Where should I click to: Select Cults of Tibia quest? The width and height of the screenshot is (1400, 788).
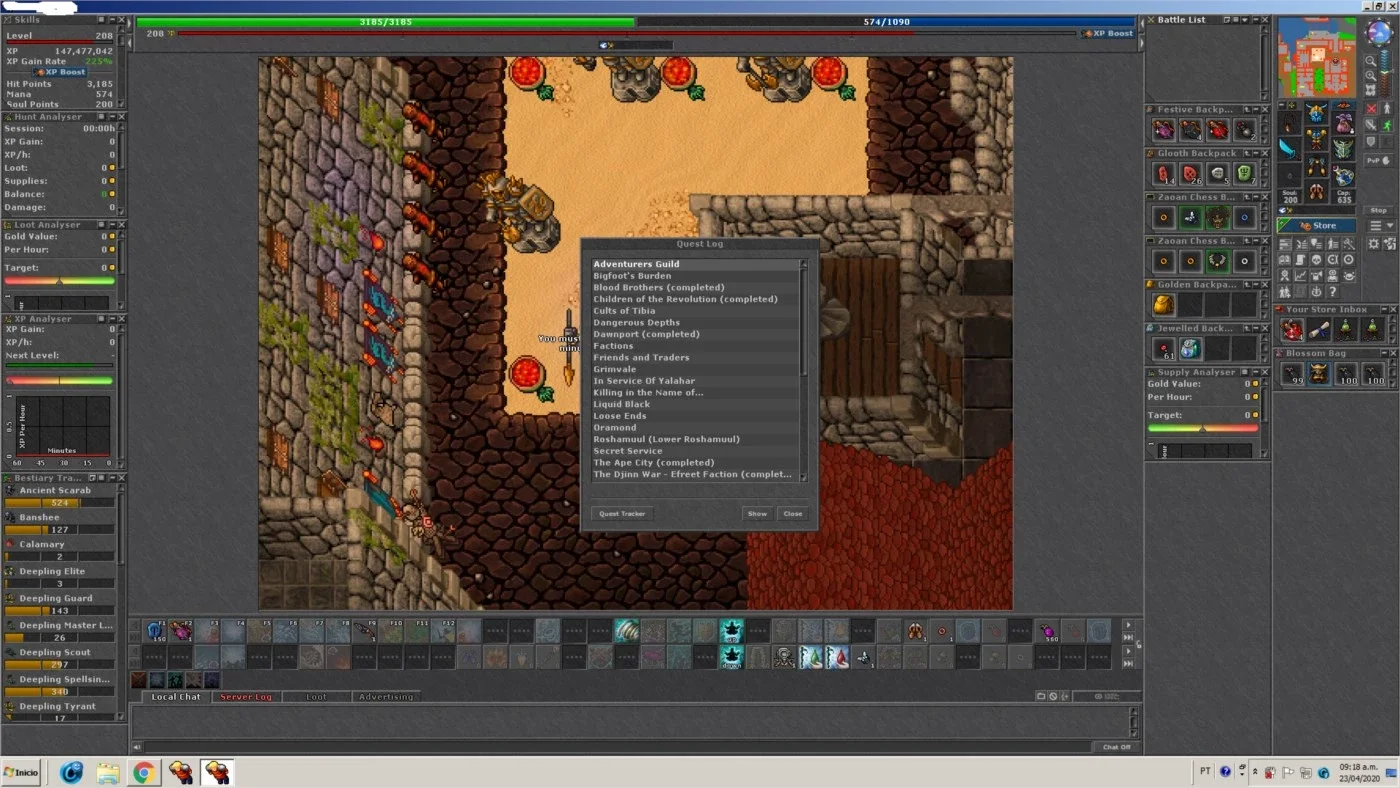coord(696,311)
